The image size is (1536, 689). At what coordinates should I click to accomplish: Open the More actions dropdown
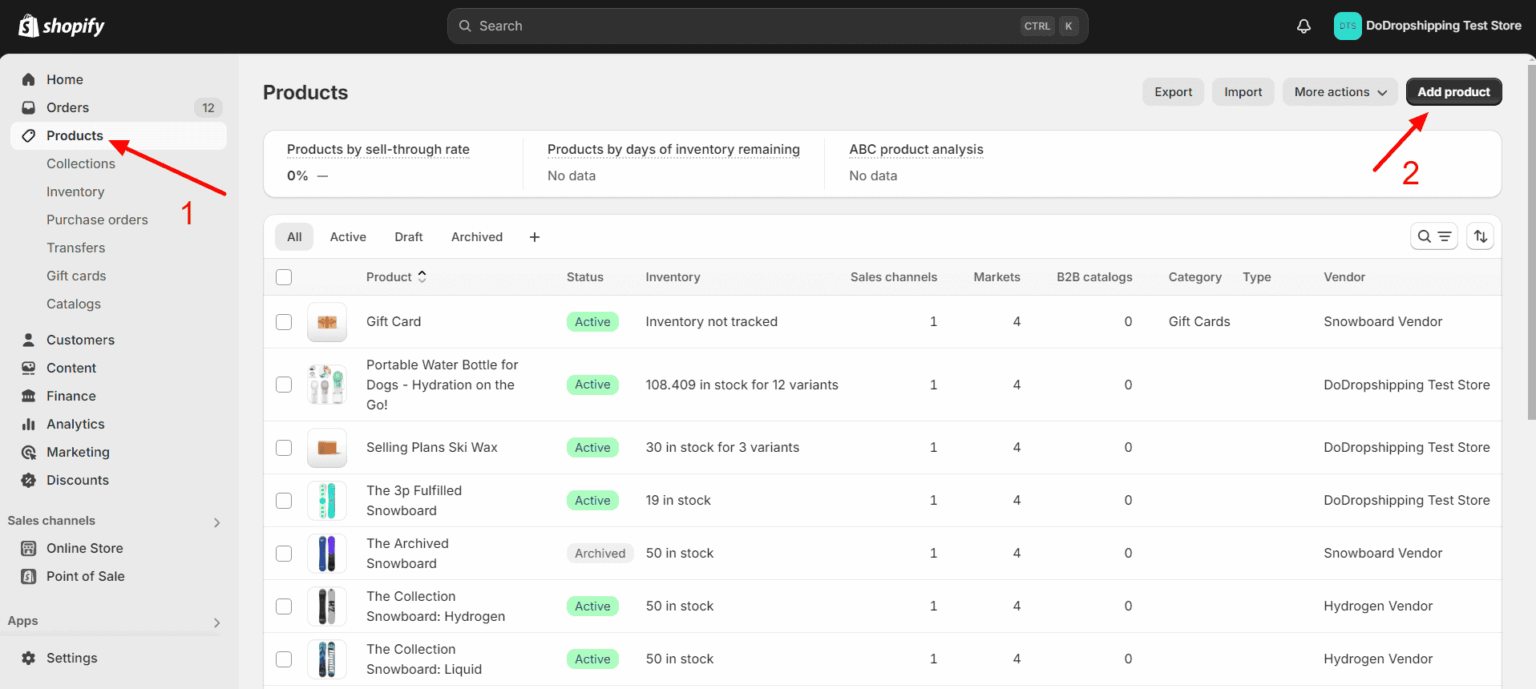pos(1339,91)
